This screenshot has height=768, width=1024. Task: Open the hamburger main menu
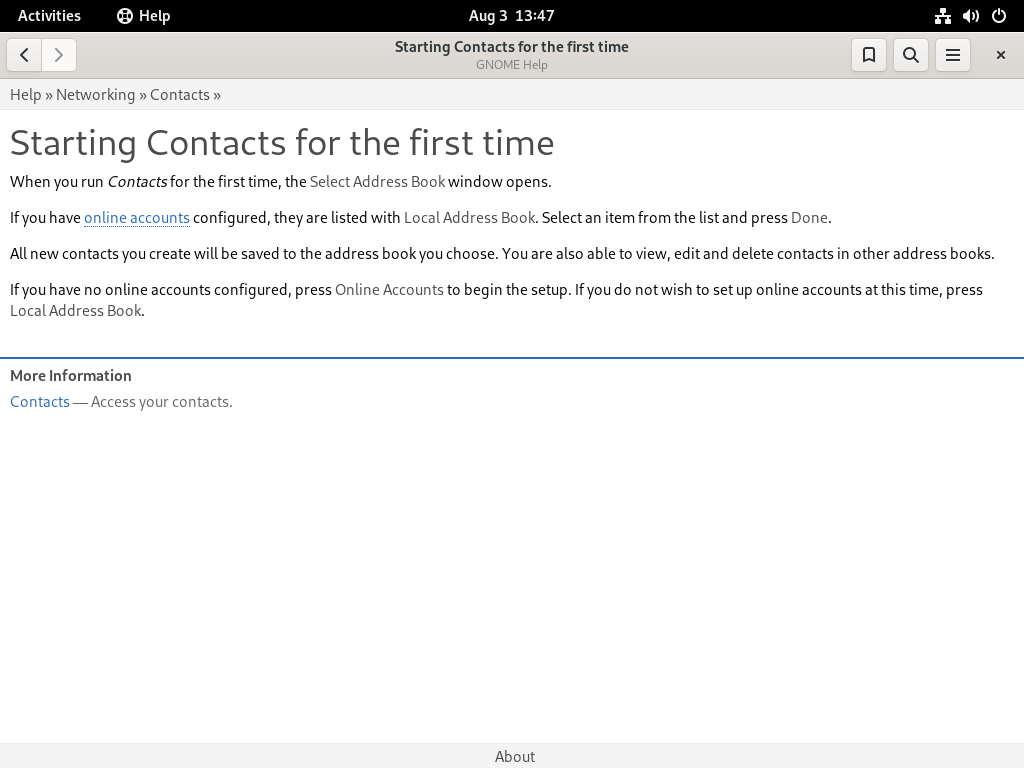[x=953, y=55]
